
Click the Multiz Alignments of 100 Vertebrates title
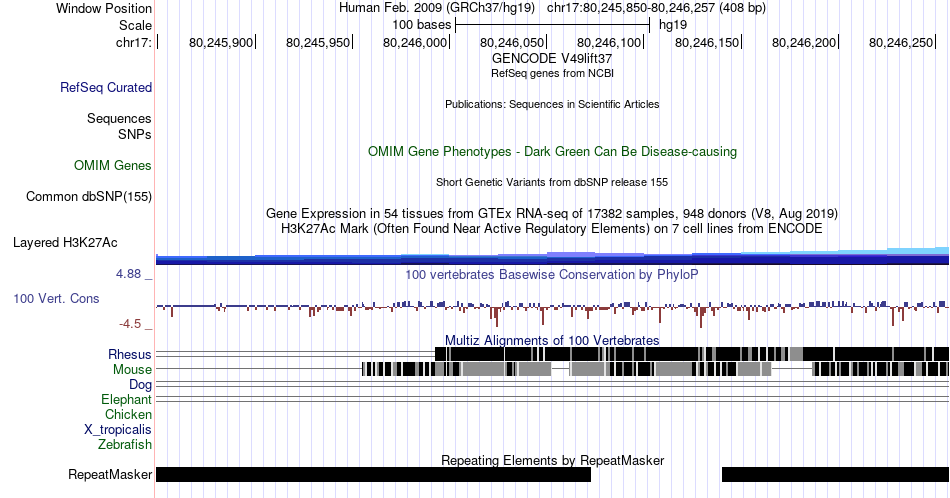(552, 340)
